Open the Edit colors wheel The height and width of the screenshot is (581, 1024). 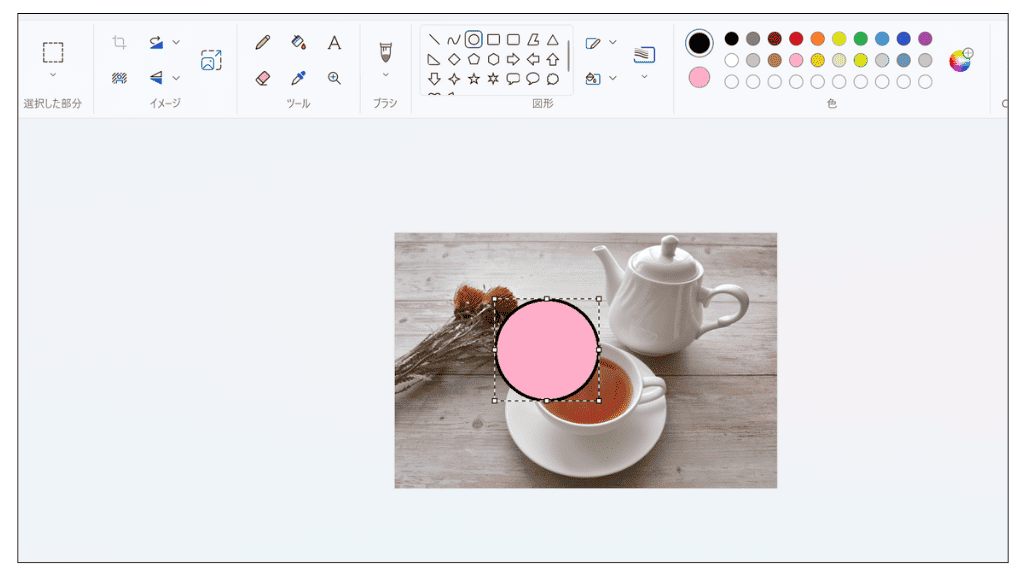960,60
